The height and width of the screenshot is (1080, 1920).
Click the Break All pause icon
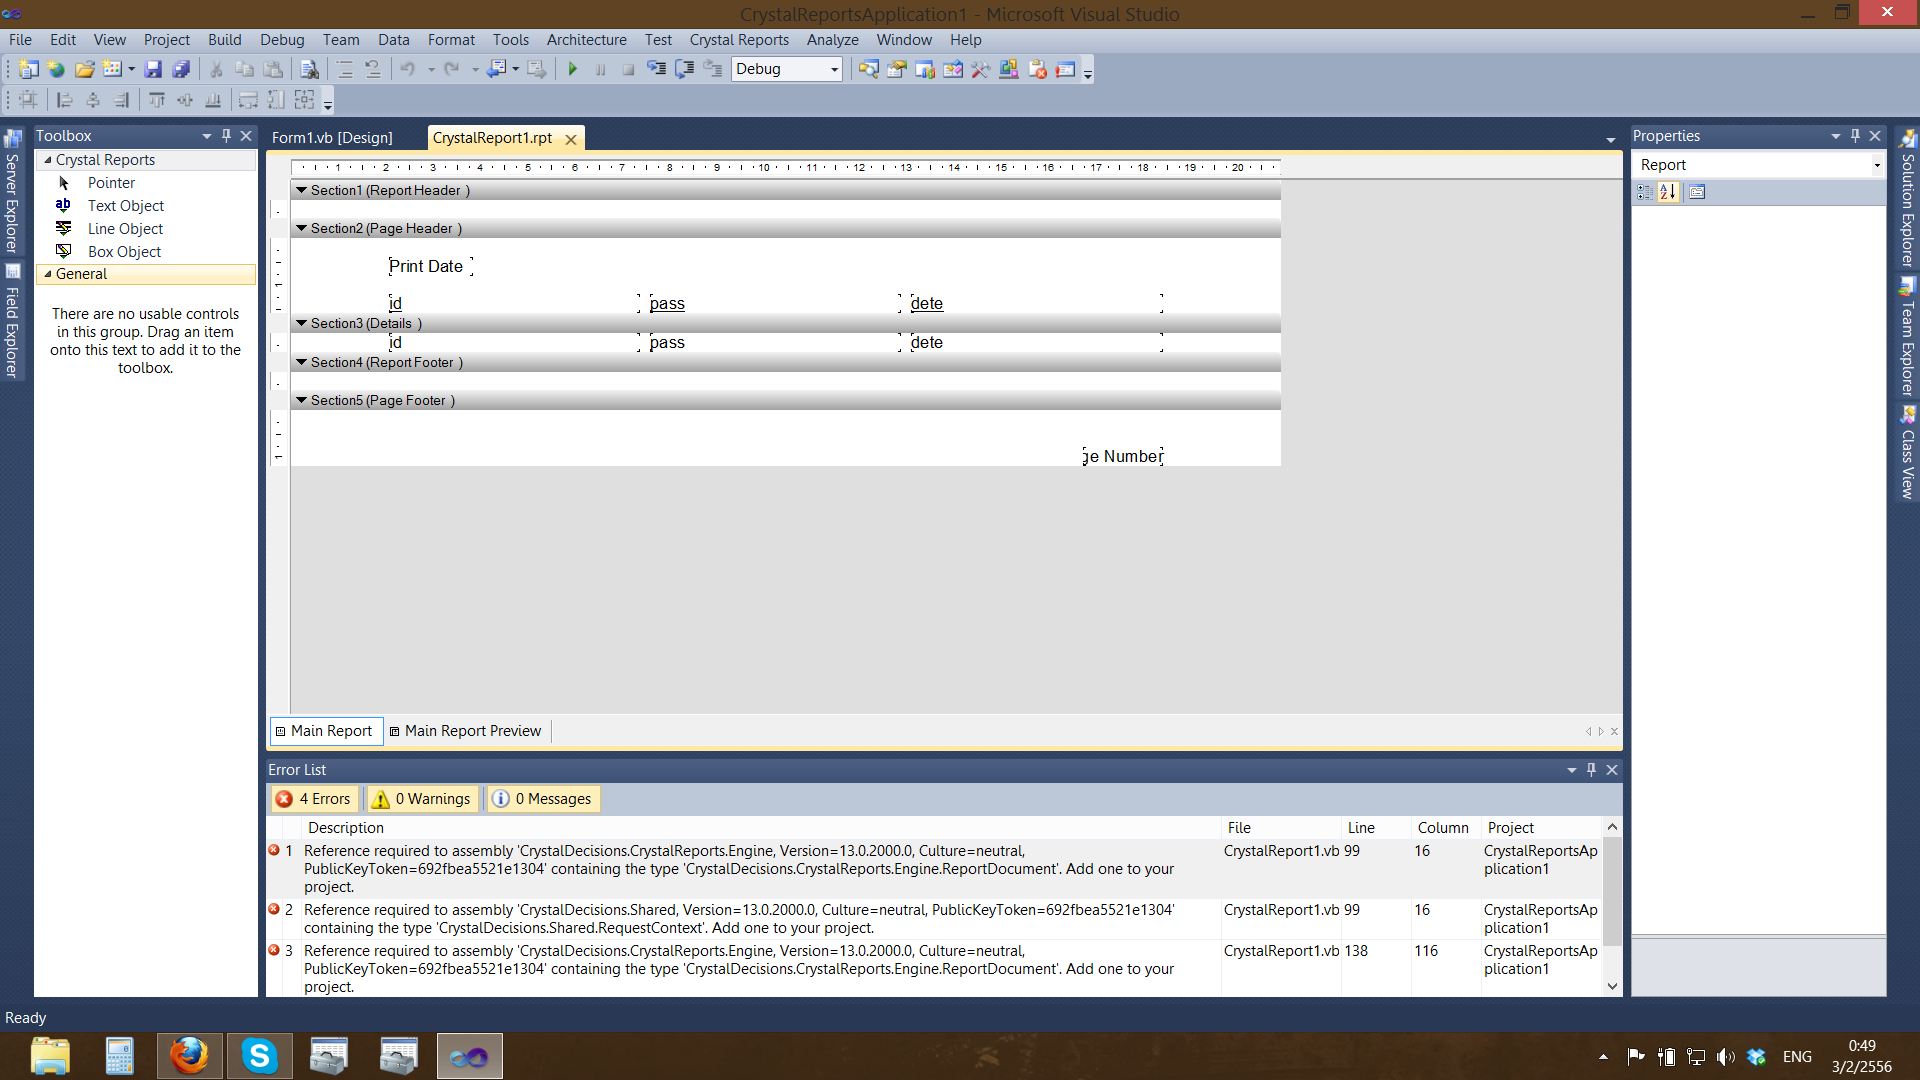tap(601, 69)
